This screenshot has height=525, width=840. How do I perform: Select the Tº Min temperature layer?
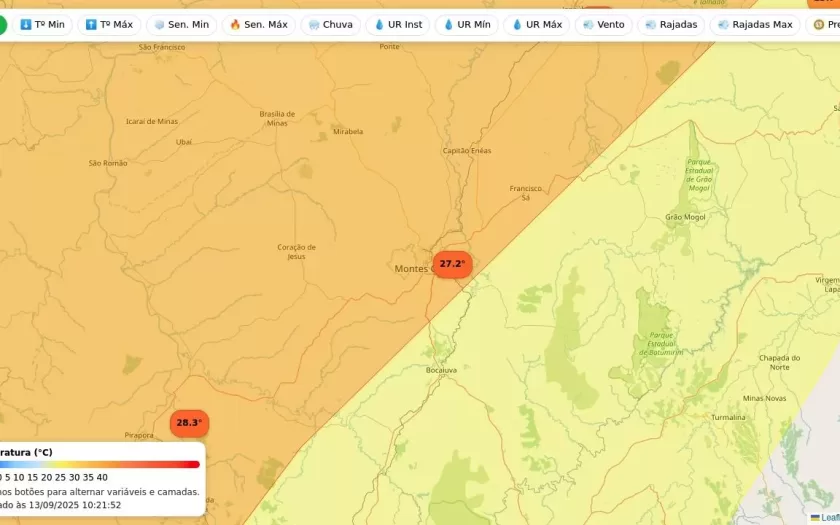pyautogui.click(x=42, y=25)
